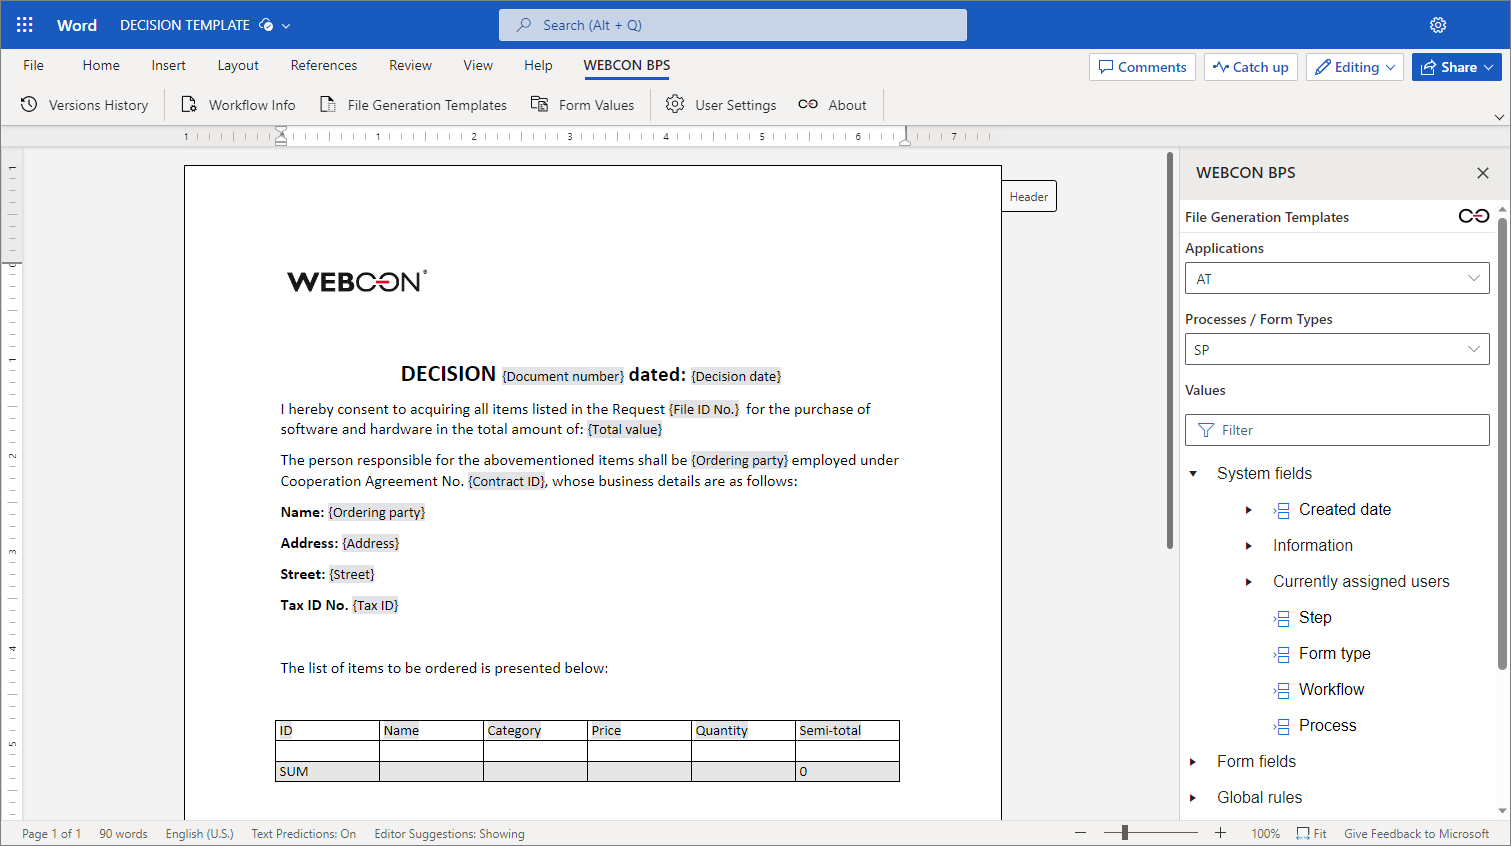
Task: Open User Settings
Action: point(721,105)
